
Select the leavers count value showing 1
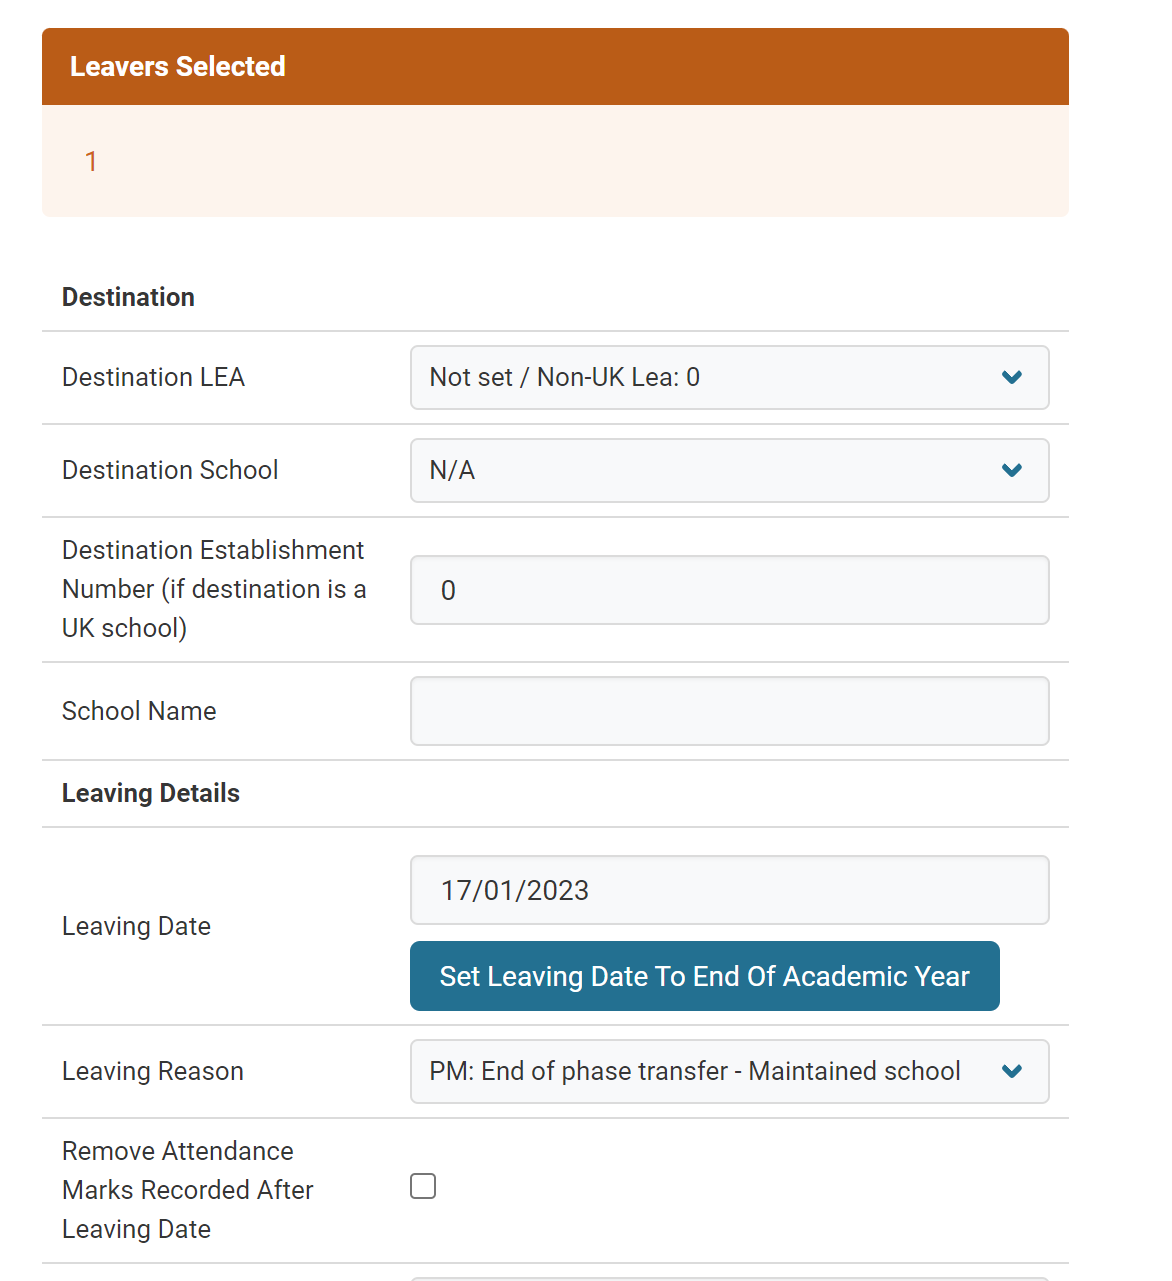tap(91, 160)
